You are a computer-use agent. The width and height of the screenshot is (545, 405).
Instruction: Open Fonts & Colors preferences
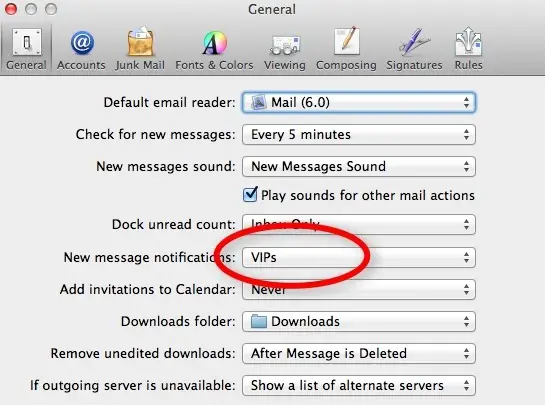click(x=214, y=49)
